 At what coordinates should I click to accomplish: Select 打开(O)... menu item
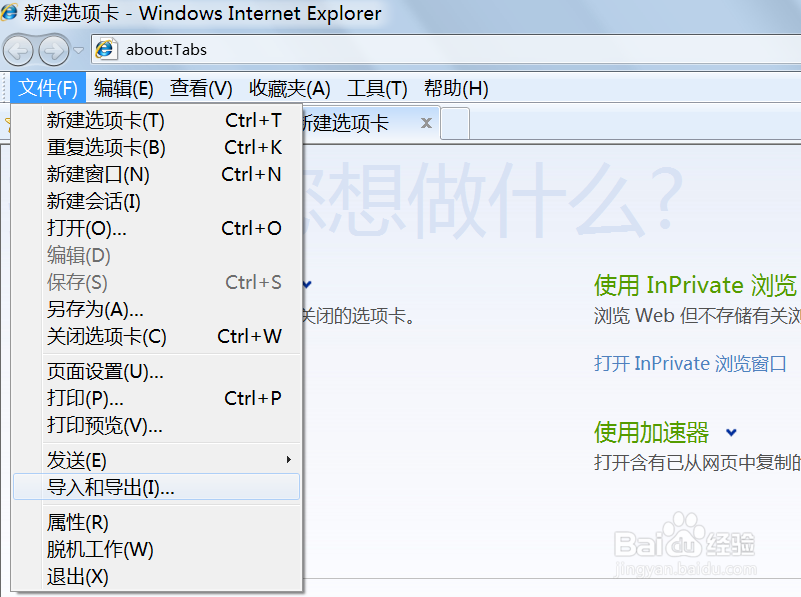[156, 228]
